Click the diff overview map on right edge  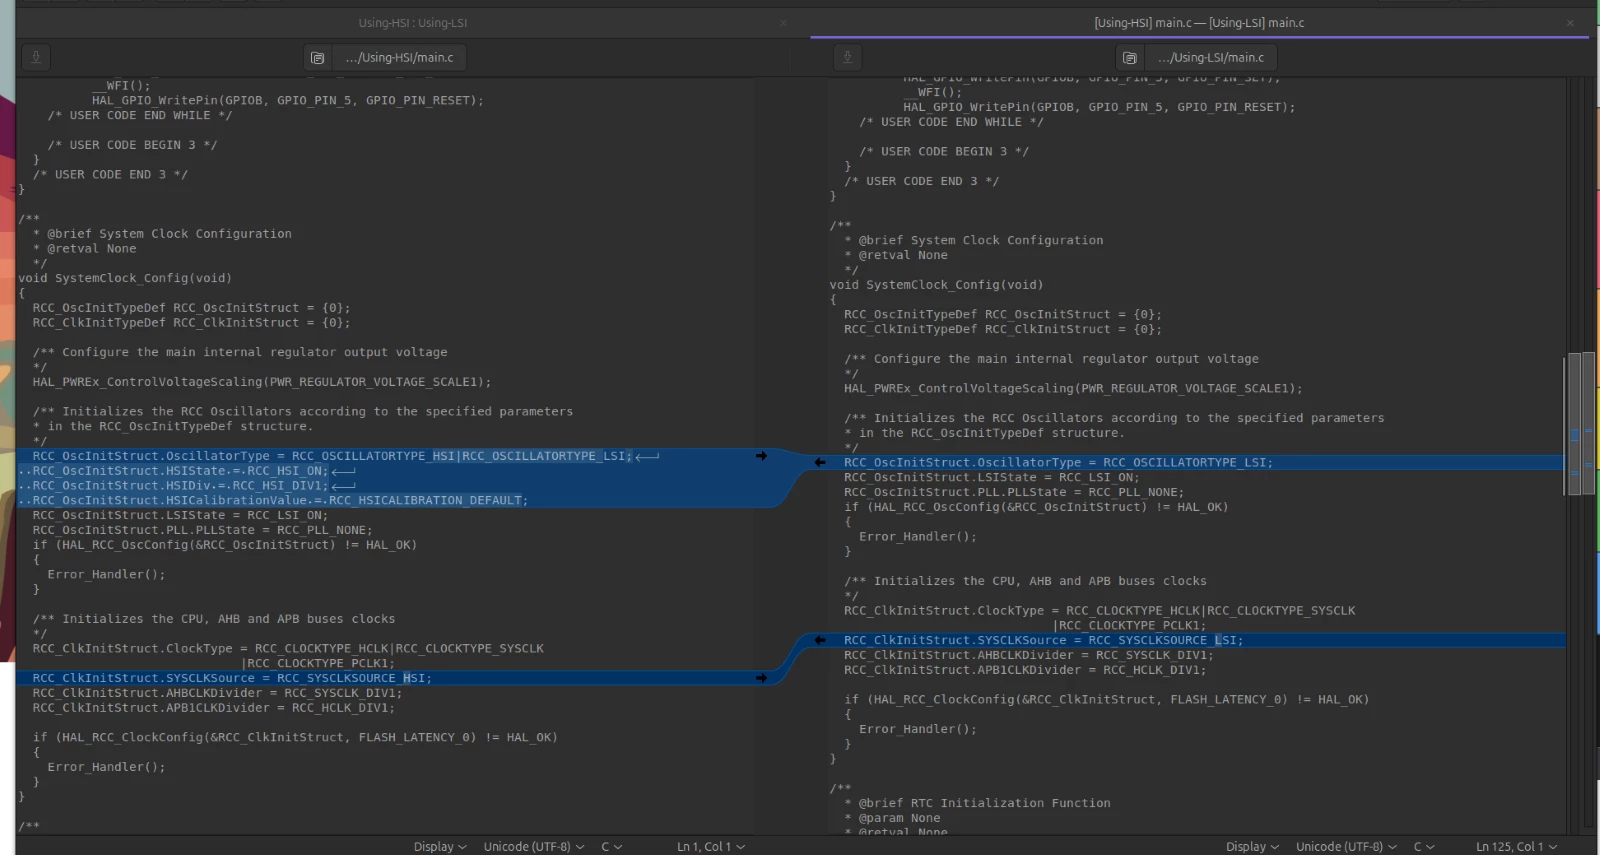1581,455
